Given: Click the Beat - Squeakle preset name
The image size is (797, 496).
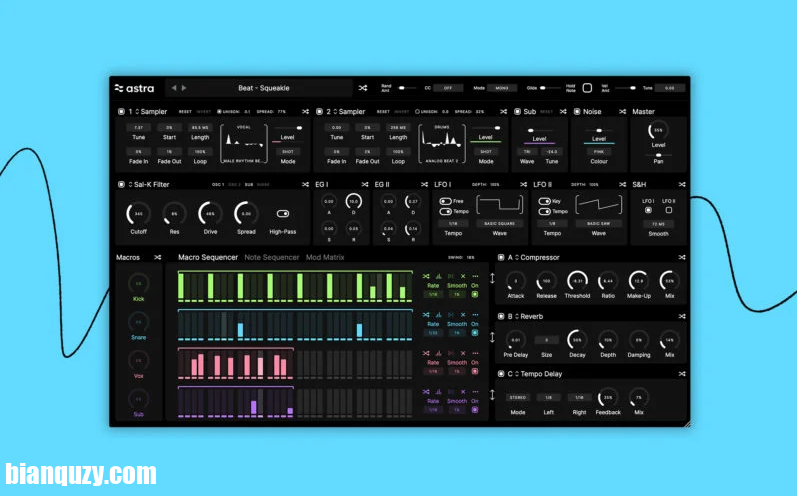Looking at the screenshot, I should tap(264, 88).
